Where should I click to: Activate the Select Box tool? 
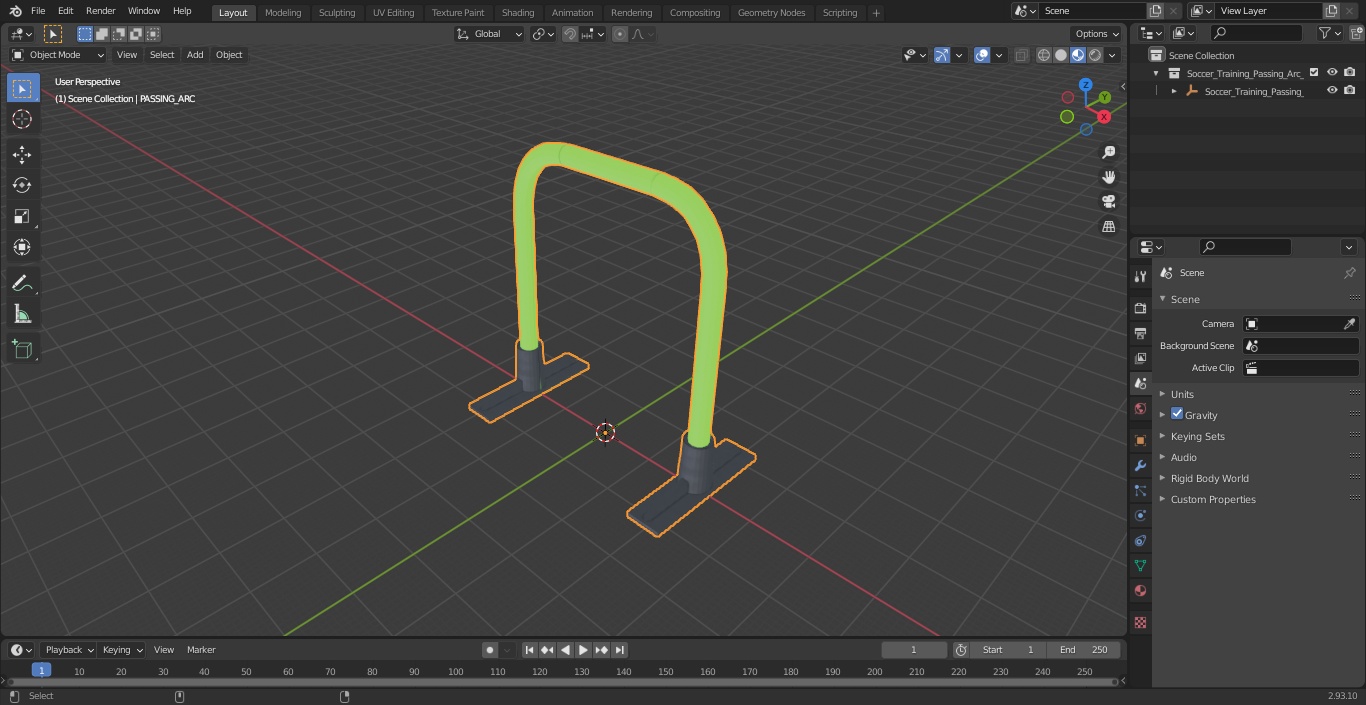coord(22,88)
